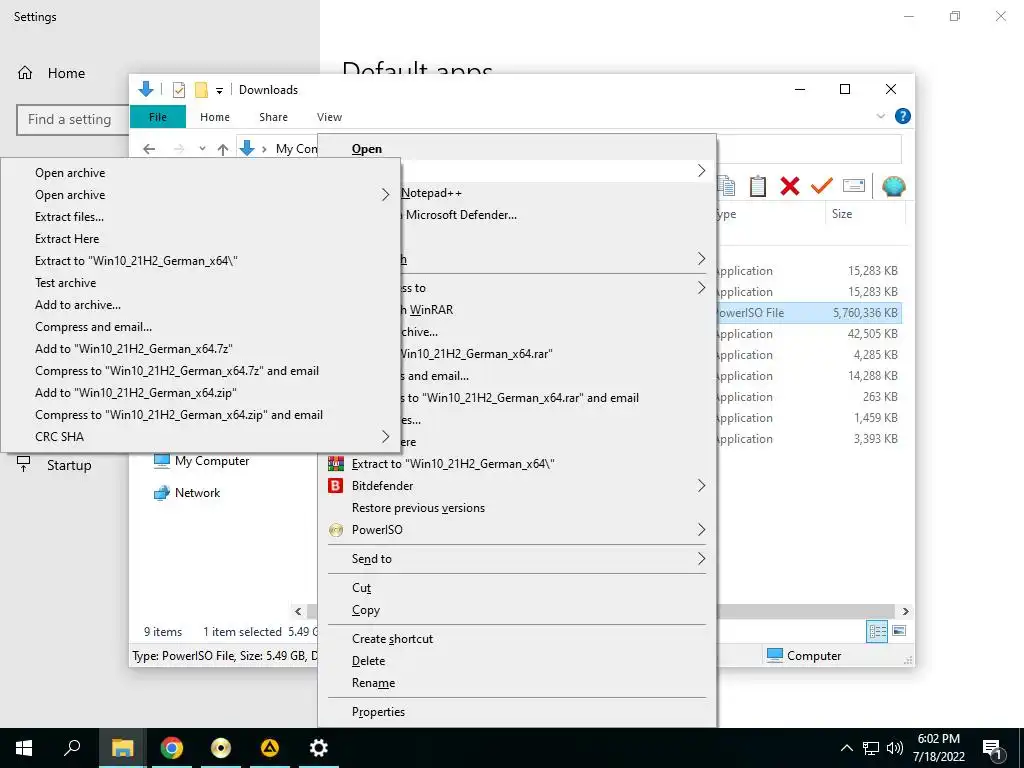1024x768 pixels.
Task: Open recent locations dropdown near Back arrow
Action: pos(202,149)
